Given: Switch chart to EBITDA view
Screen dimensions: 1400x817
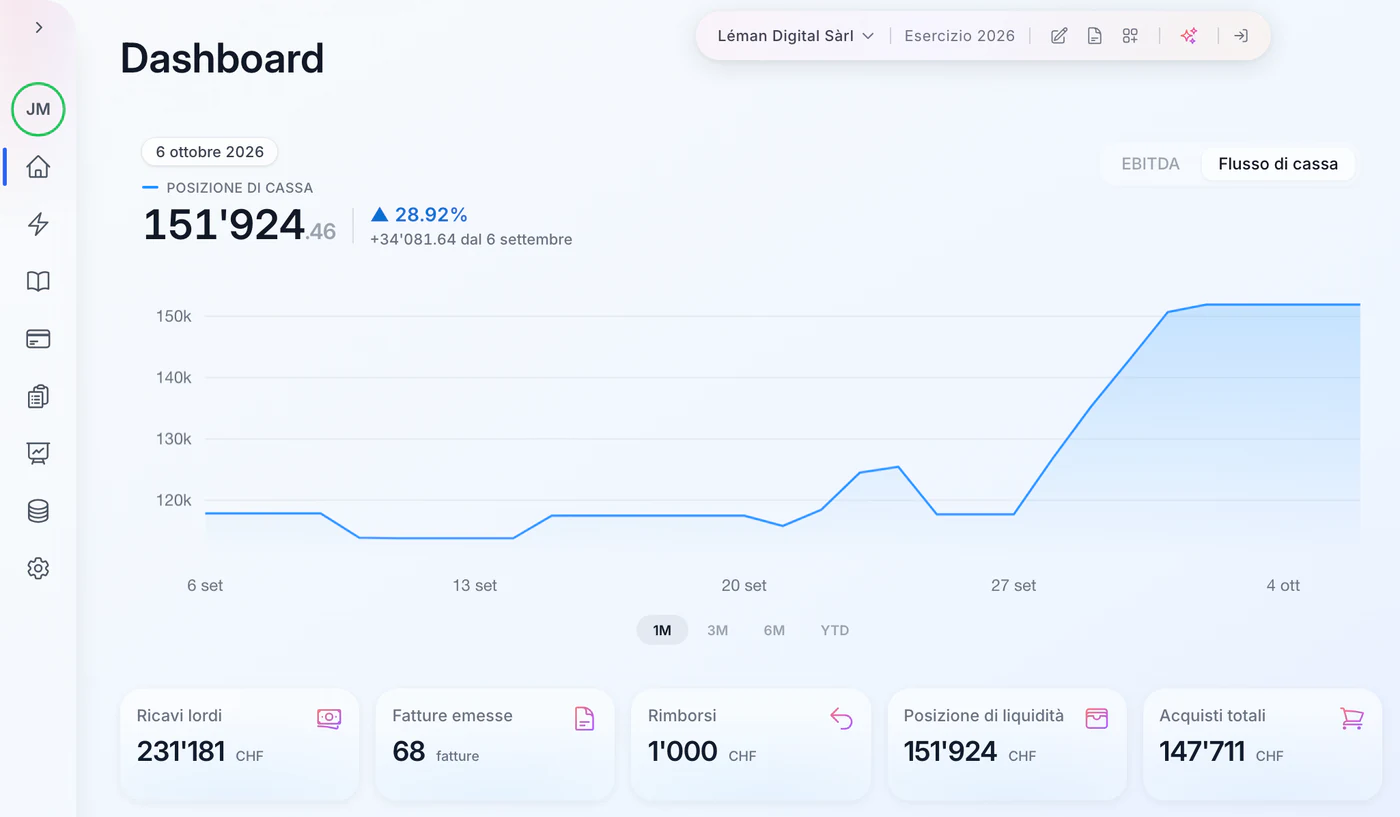Looking at the screenshot, I should [1150, 164].
